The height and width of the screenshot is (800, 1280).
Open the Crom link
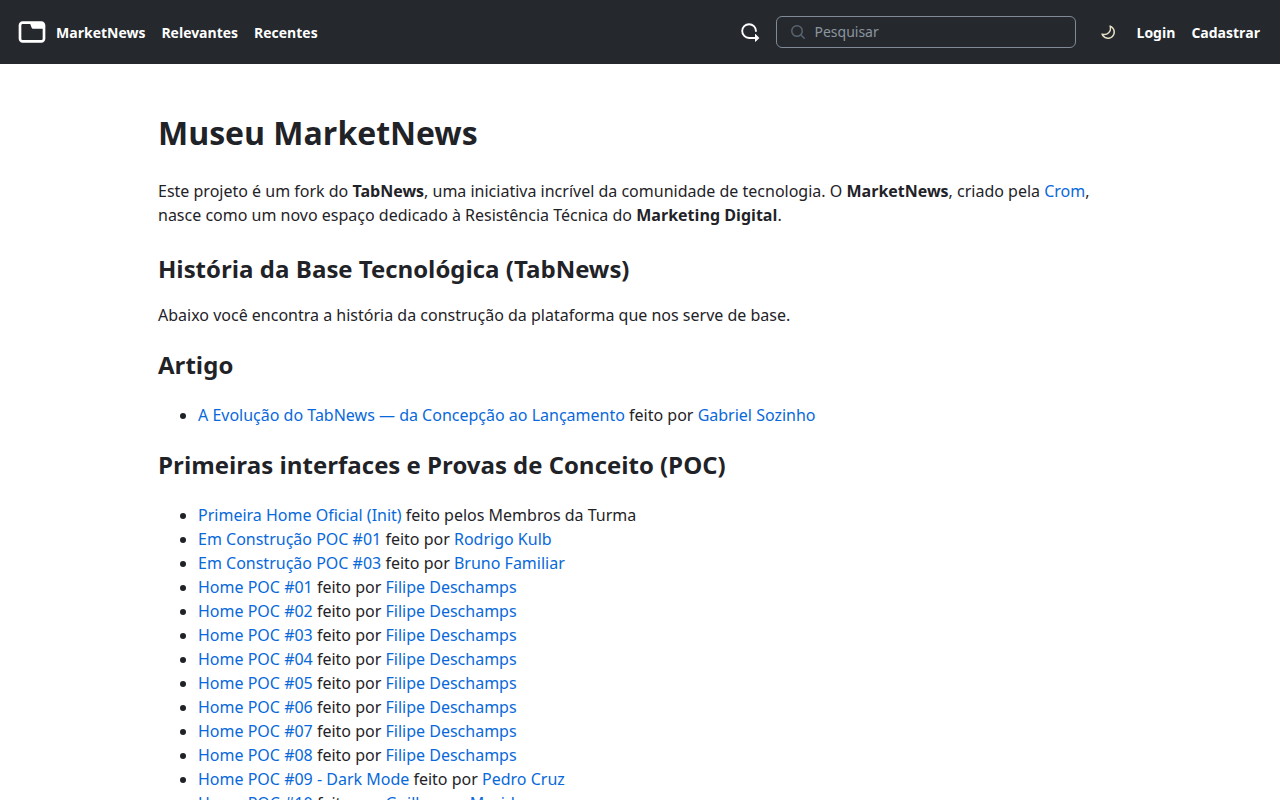click(x=1064, y=191)
